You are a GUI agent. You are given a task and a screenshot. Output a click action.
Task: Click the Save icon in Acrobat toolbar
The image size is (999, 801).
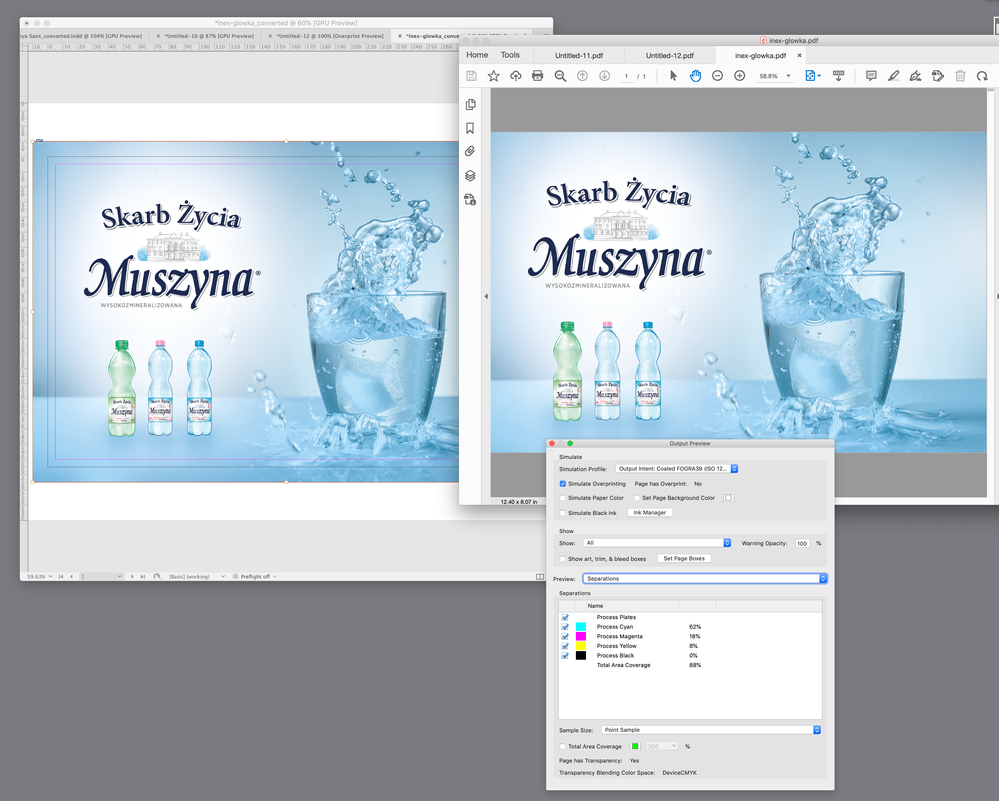(471, 76)
